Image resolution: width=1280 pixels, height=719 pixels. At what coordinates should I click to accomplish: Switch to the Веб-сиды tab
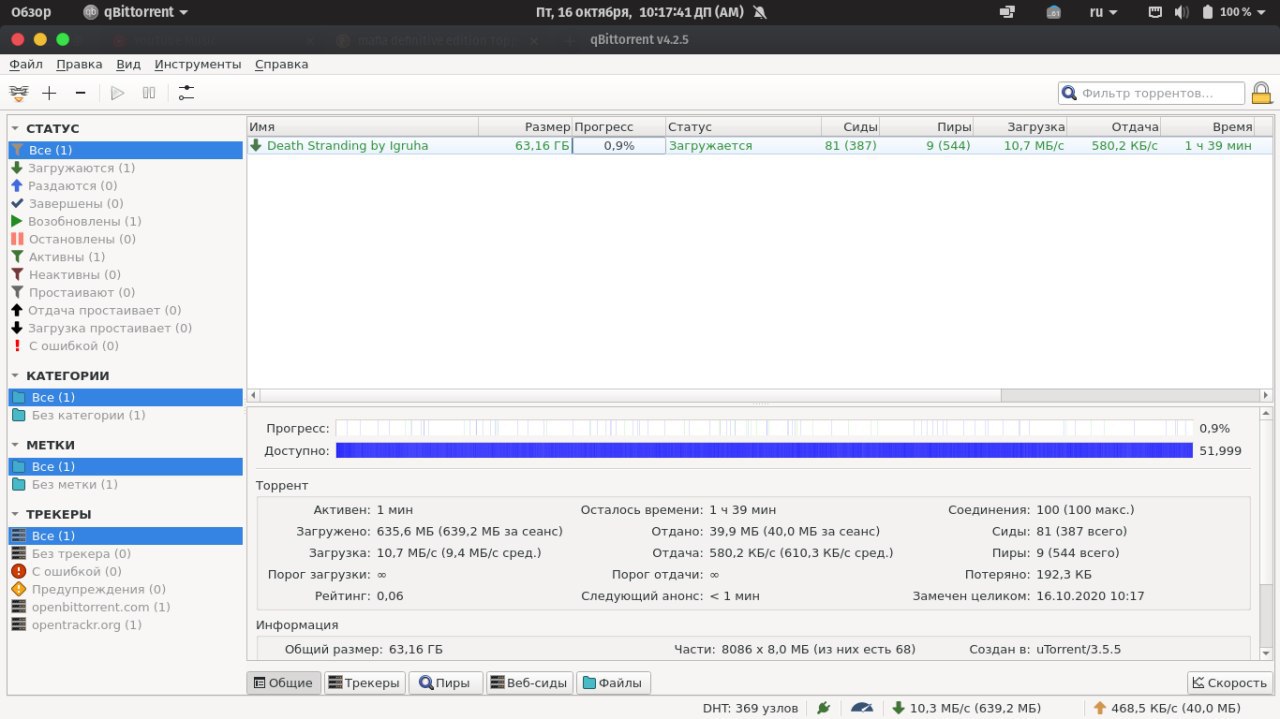(x=529, y=683)
